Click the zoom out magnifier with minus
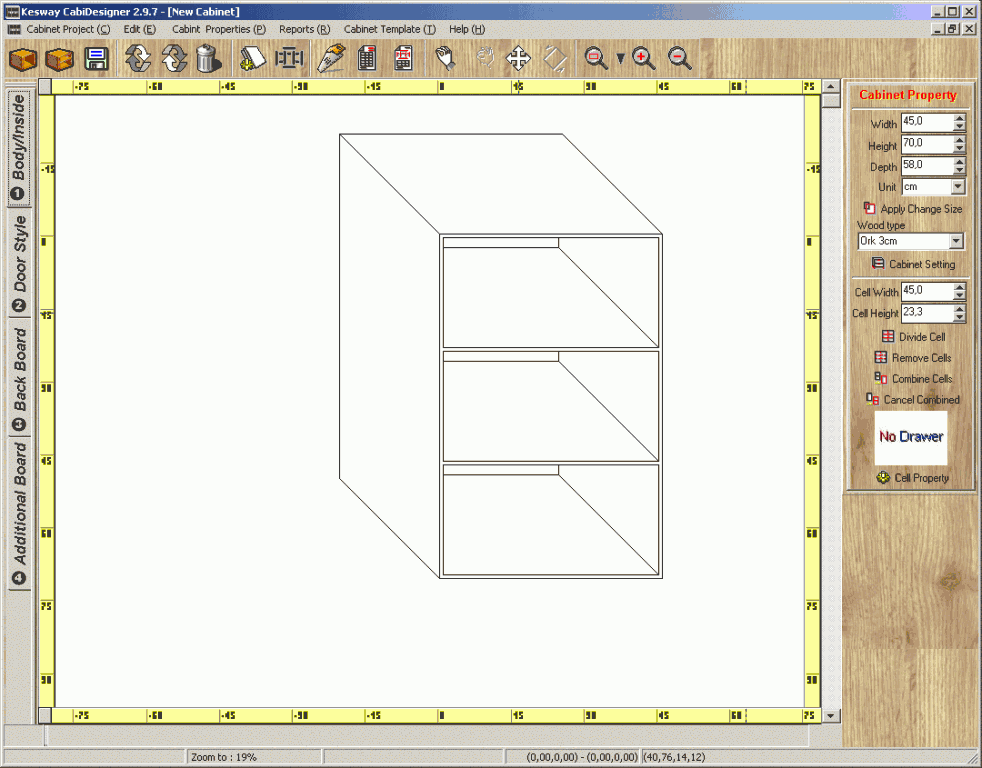982x768 pixels. click(x=680, y=58)
